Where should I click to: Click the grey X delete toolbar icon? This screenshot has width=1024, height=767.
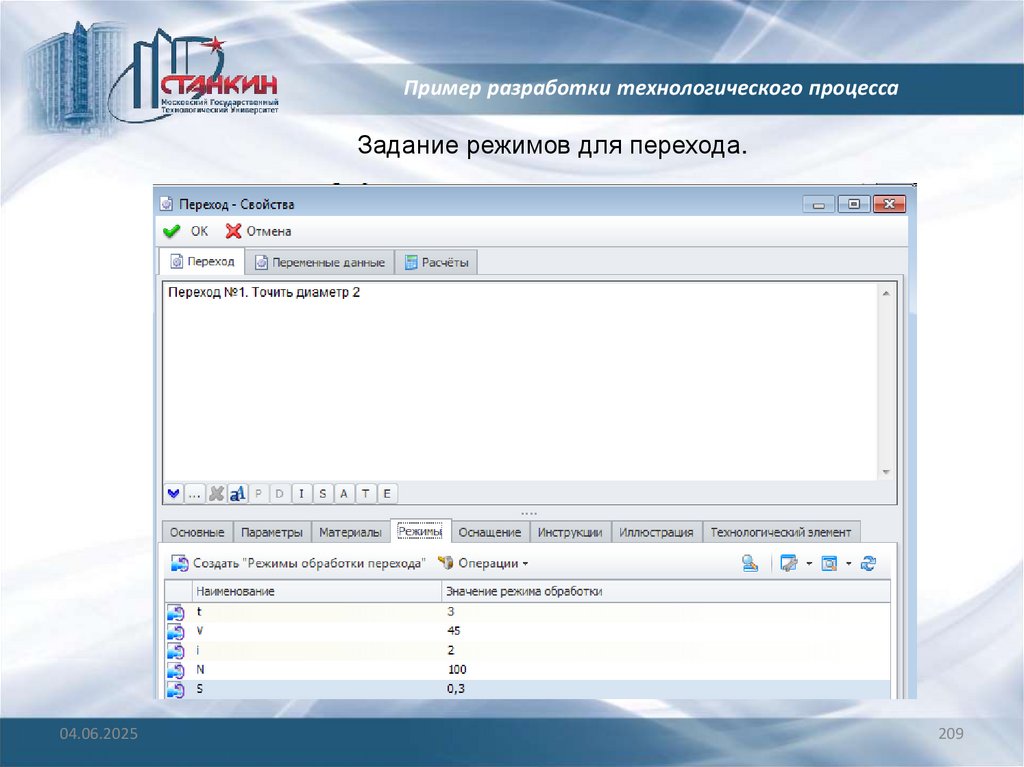tap(216, 493)
